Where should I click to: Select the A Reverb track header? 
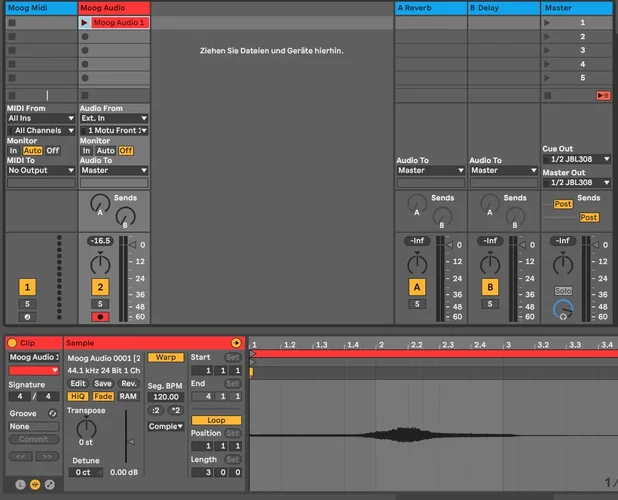429,8
